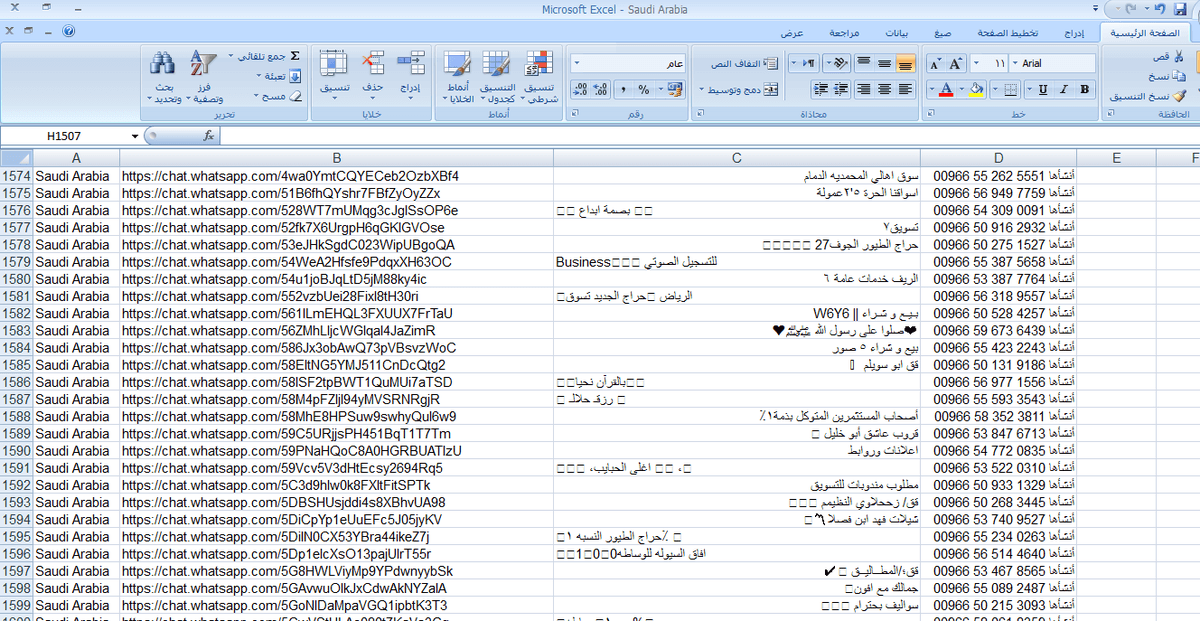Image resolution: width=1200 pixels, height=621 pixels.
Task: Select column B header
Action: 336,158
